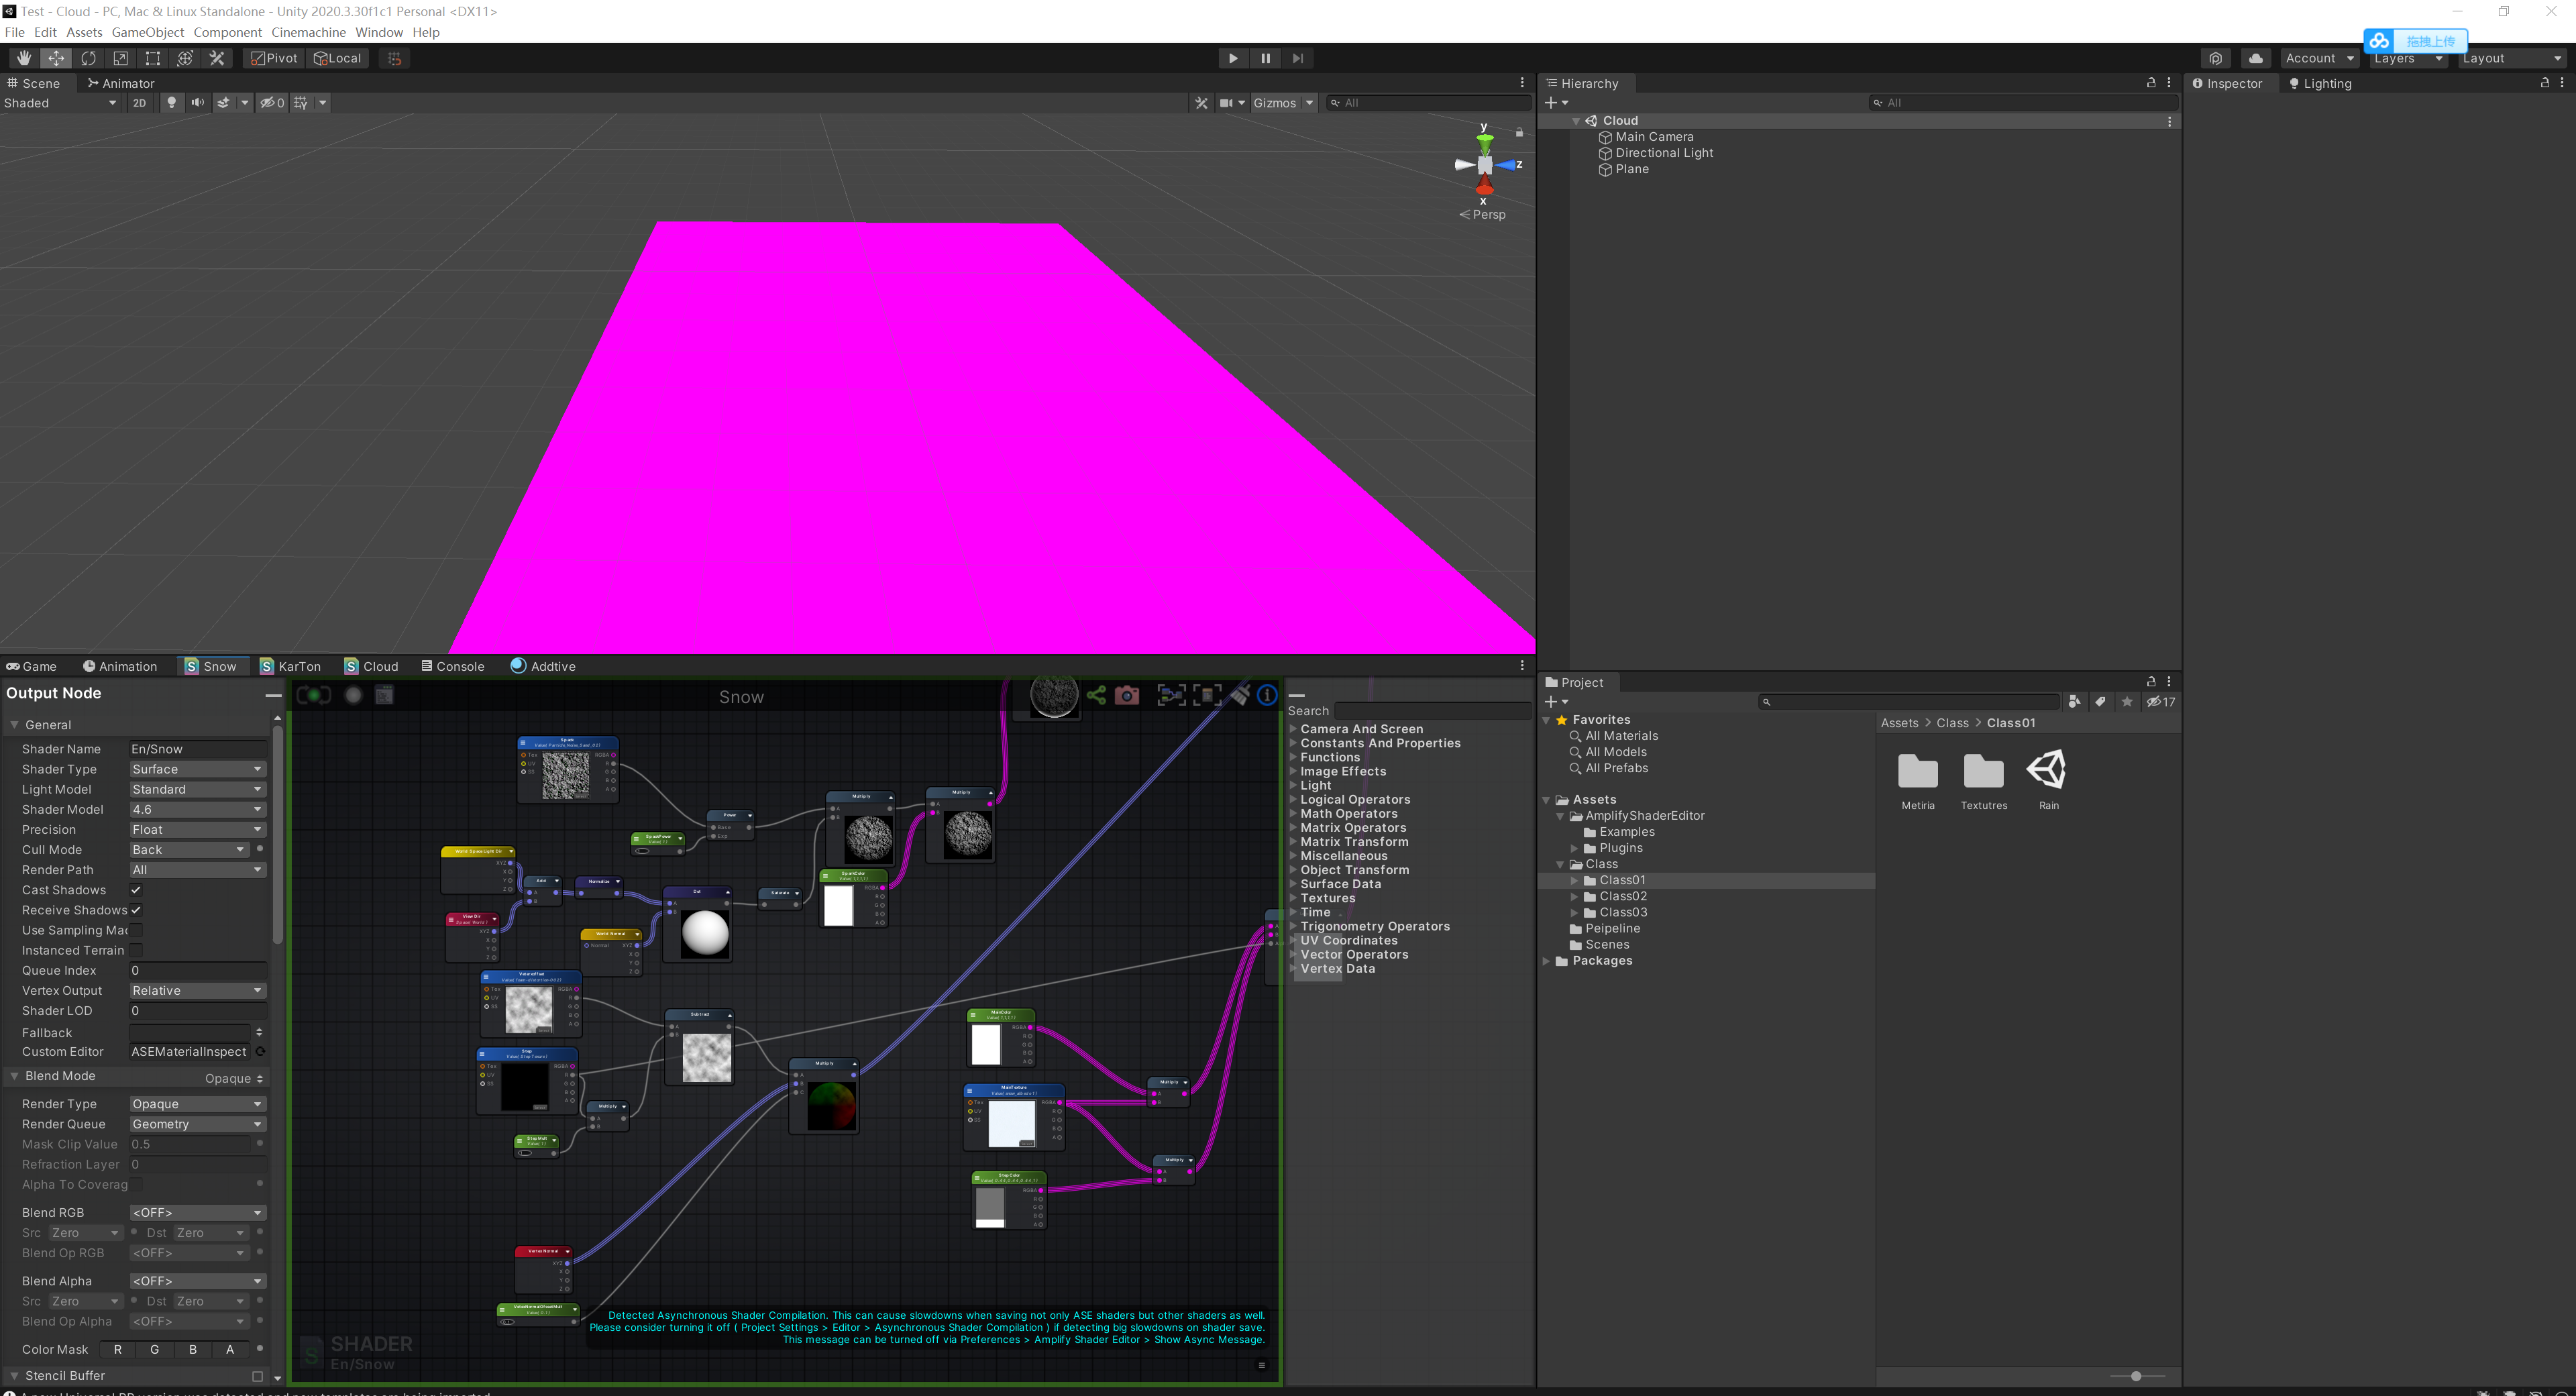Open shader source code icon
This screenshot has height=1396, width=2576.
click(x=384, y=695)
